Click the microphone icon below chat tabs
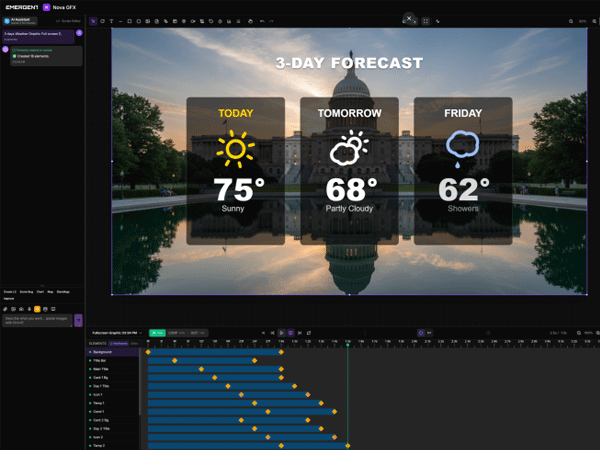The image size is (600, 450). (x=29, y=309)
